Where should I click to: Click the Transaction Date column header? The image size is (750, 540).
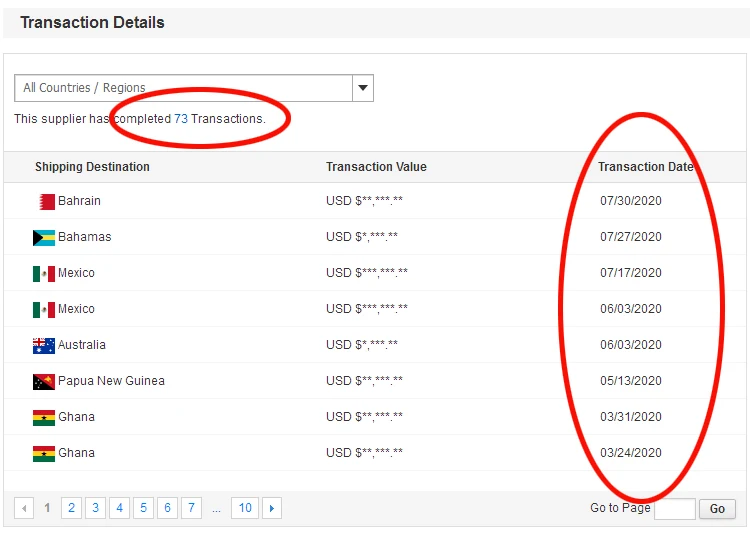click(x=646, y=167)
